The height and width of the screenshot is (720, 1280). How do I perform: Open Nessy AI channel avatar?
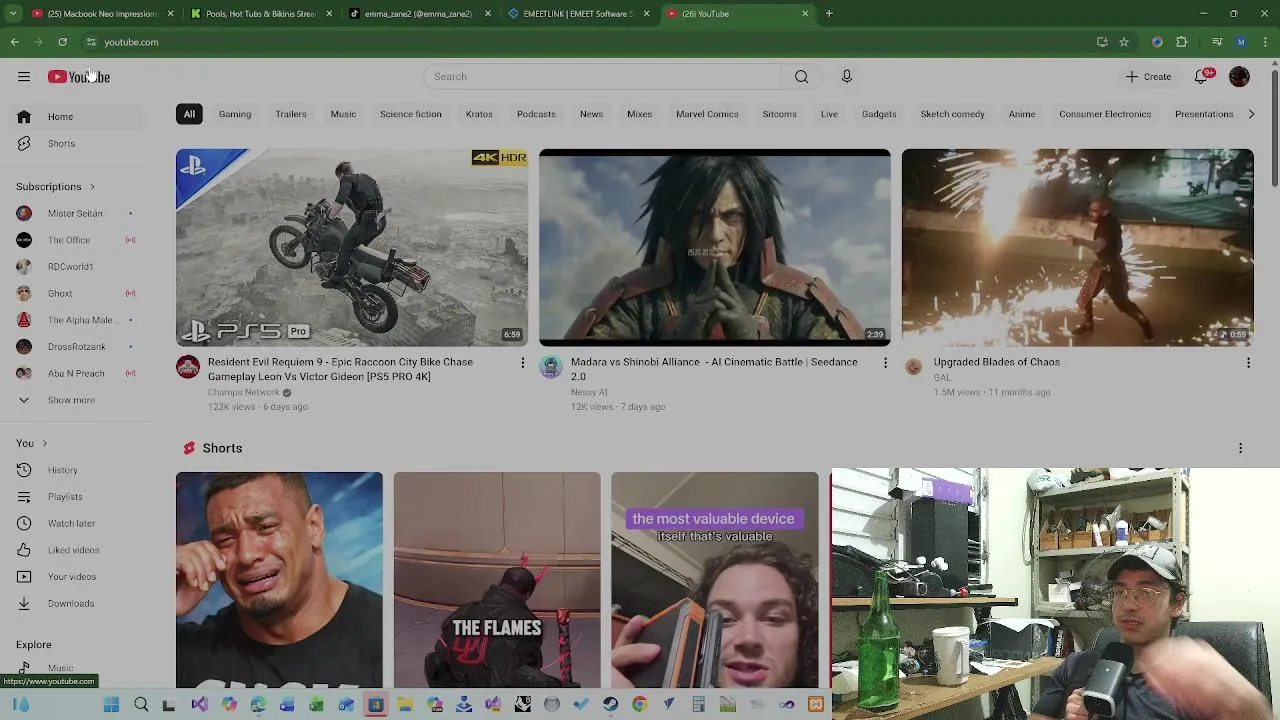[551, 367]
